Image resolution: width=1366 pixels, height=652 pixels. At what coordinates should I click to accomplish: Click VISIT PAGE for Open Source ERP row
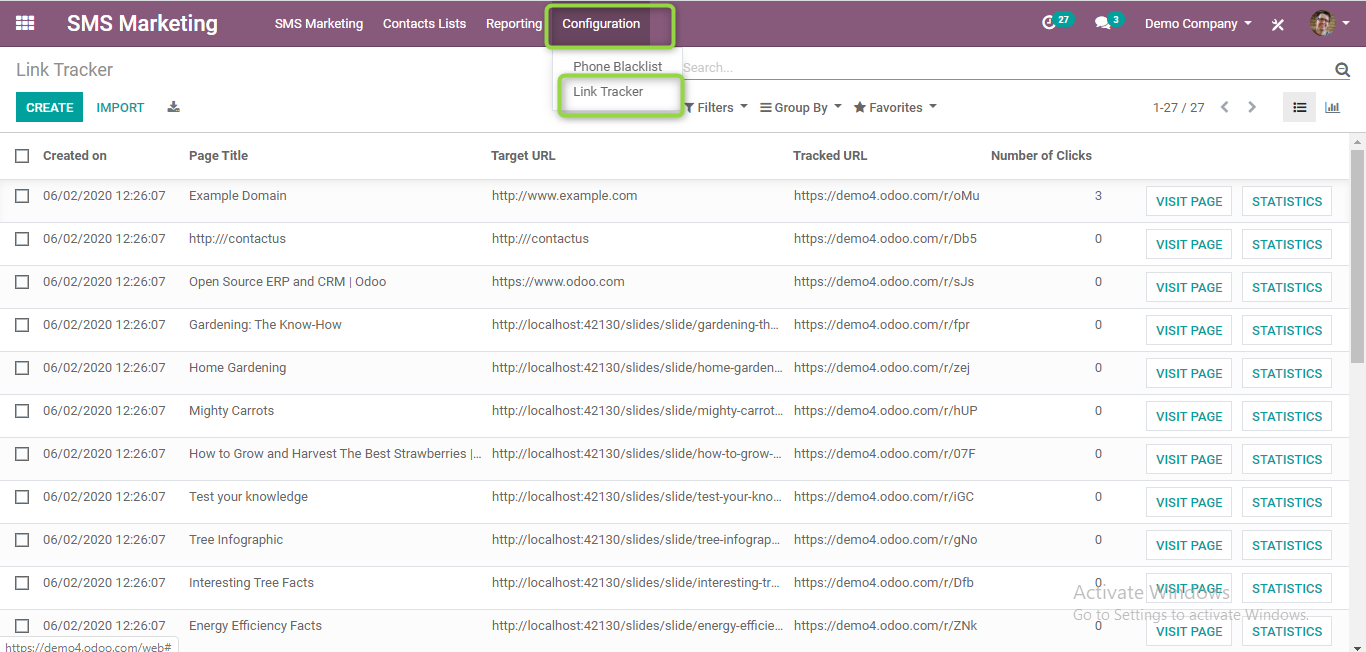click(1189, 287)
